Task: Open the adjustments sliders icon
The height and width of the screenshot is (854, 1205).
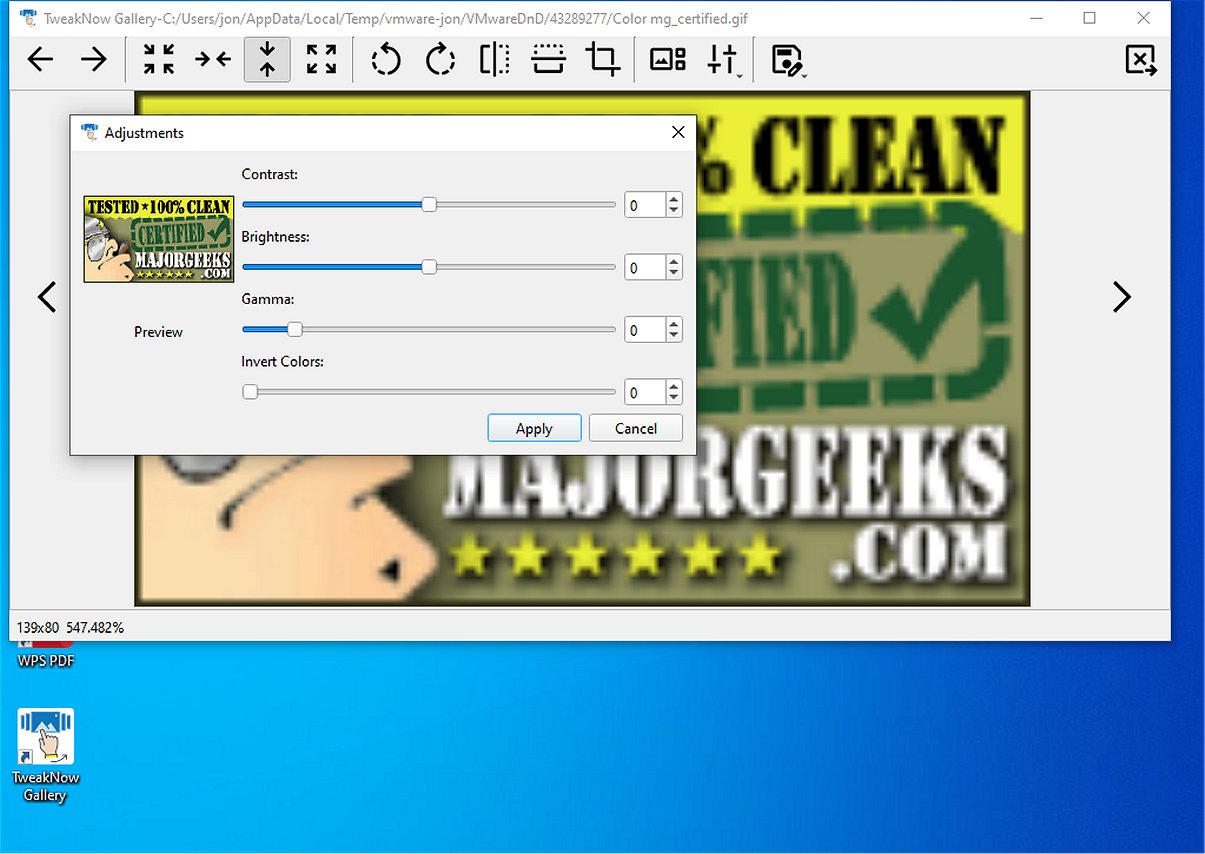Action: 722,60
